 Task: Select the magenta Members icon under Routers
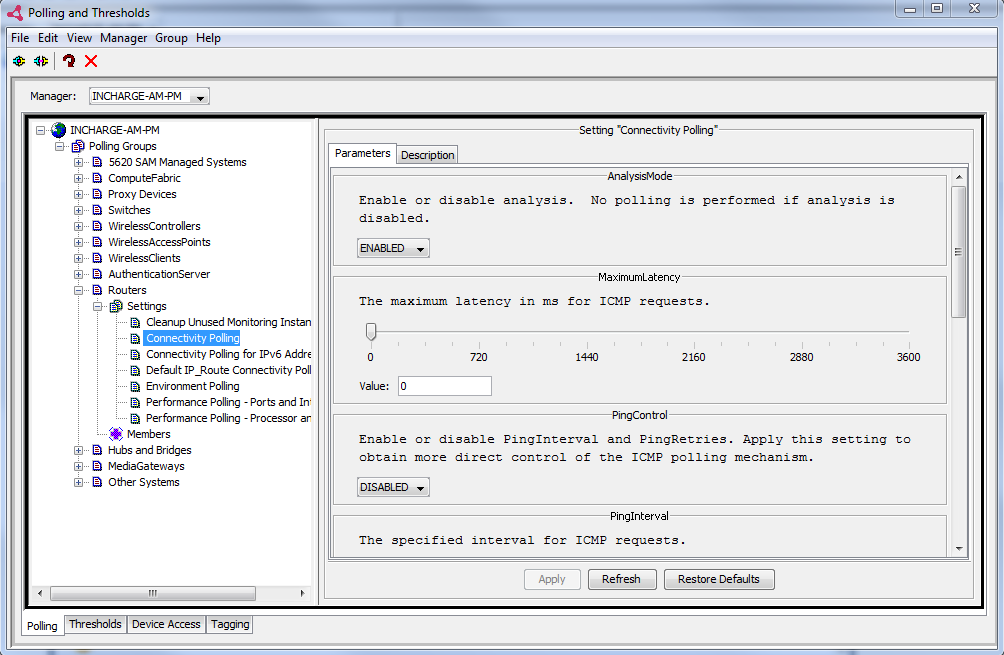116,434
